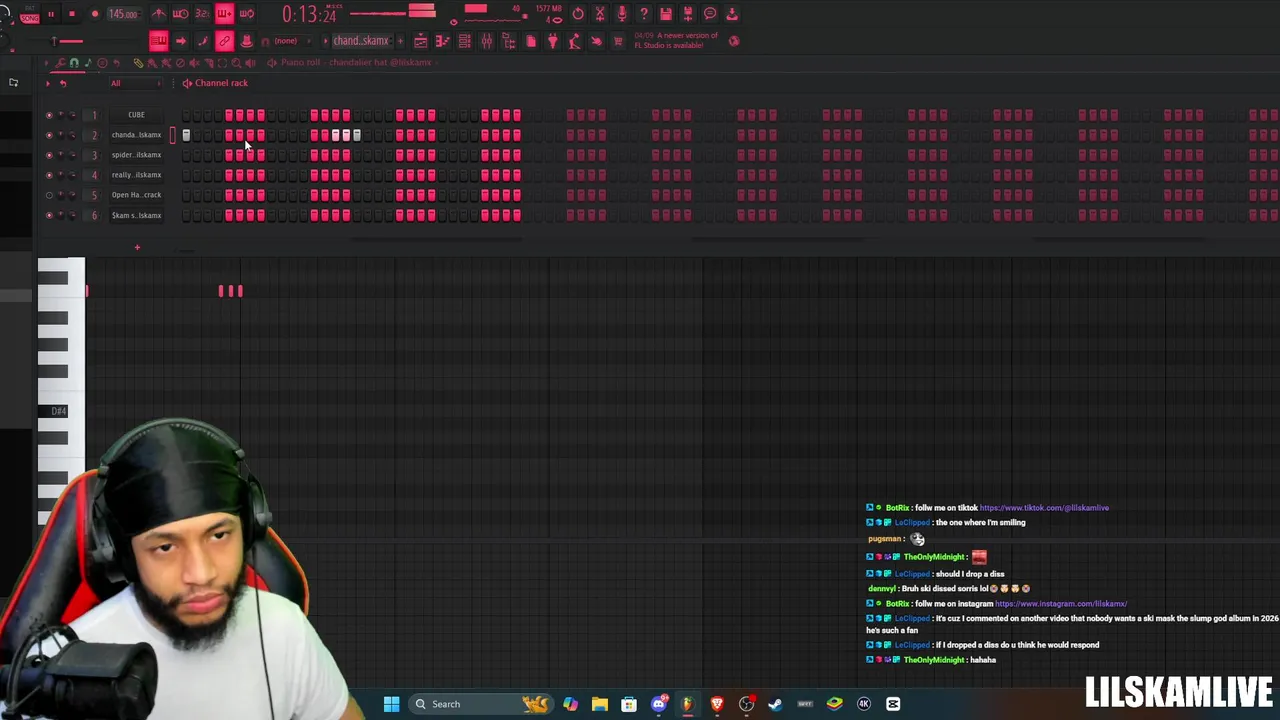Open the Windows Start menu

coord(392,704)
